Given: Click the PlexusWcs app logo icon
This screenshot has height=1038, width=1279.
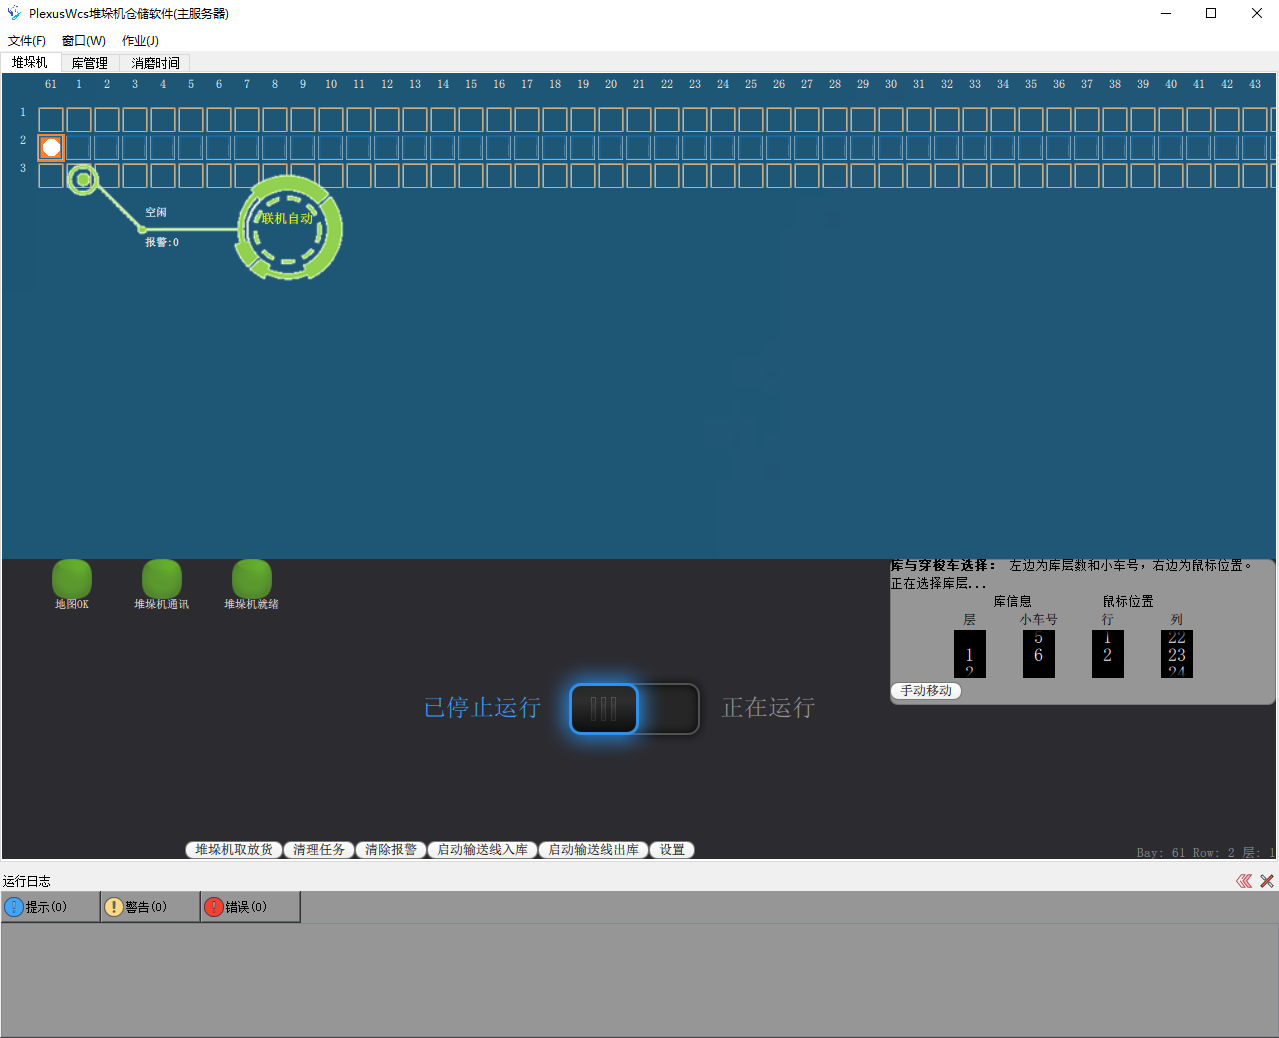Looking at the screenshot, I should [14, 13].
